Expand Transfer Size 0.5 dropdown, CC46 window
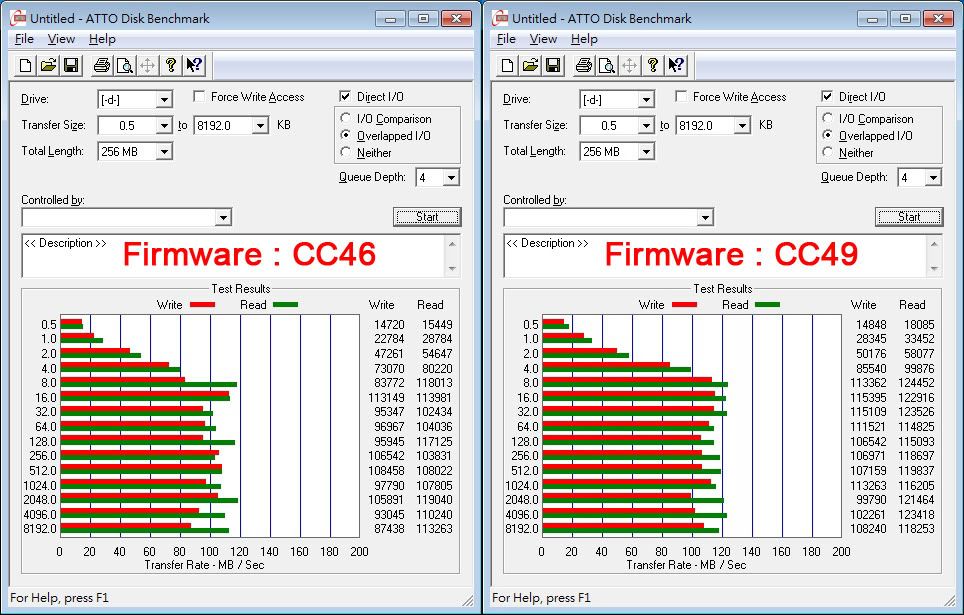 164,126
